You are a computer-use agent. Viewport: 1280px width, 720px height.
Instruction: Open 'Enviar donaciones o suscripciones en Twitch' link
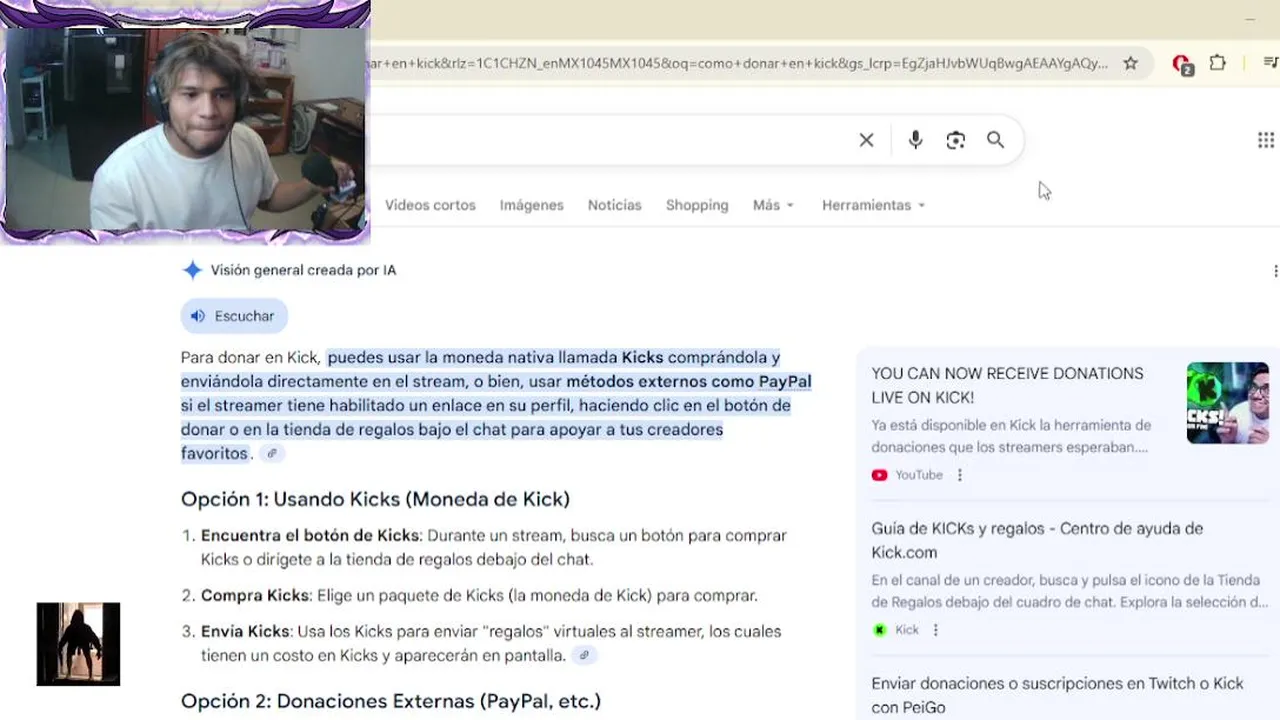pyautogui.click(x=1057, y=695)
